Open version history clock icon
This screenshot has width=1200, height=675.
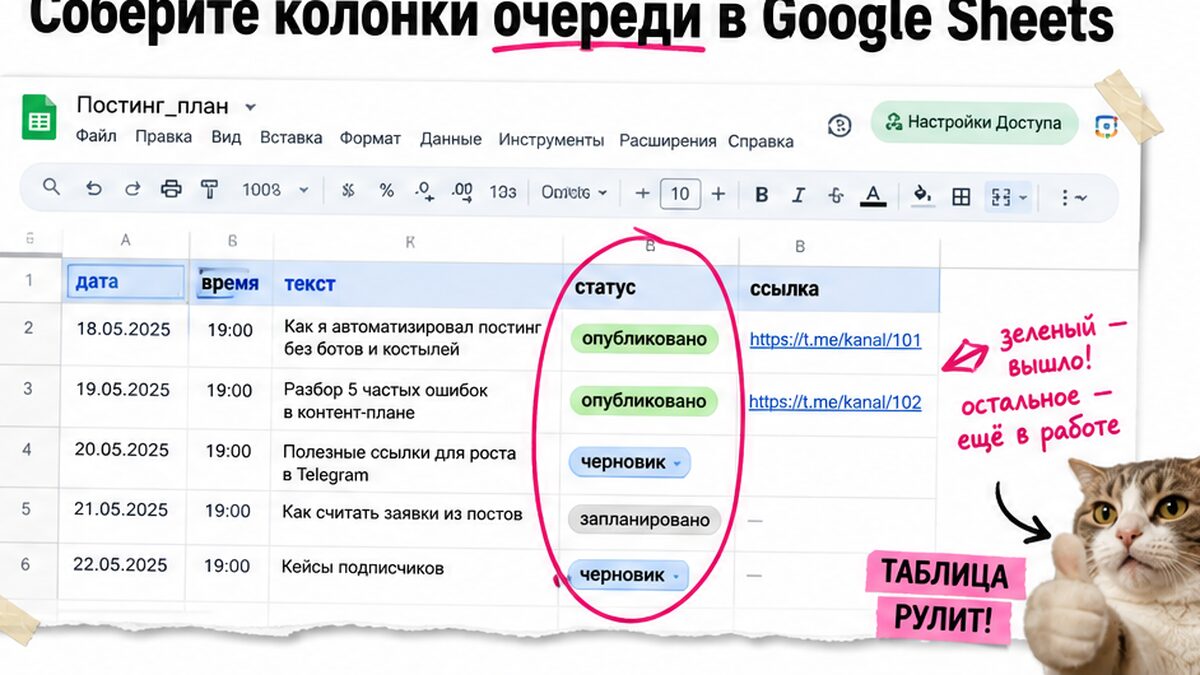pos(840,125)
